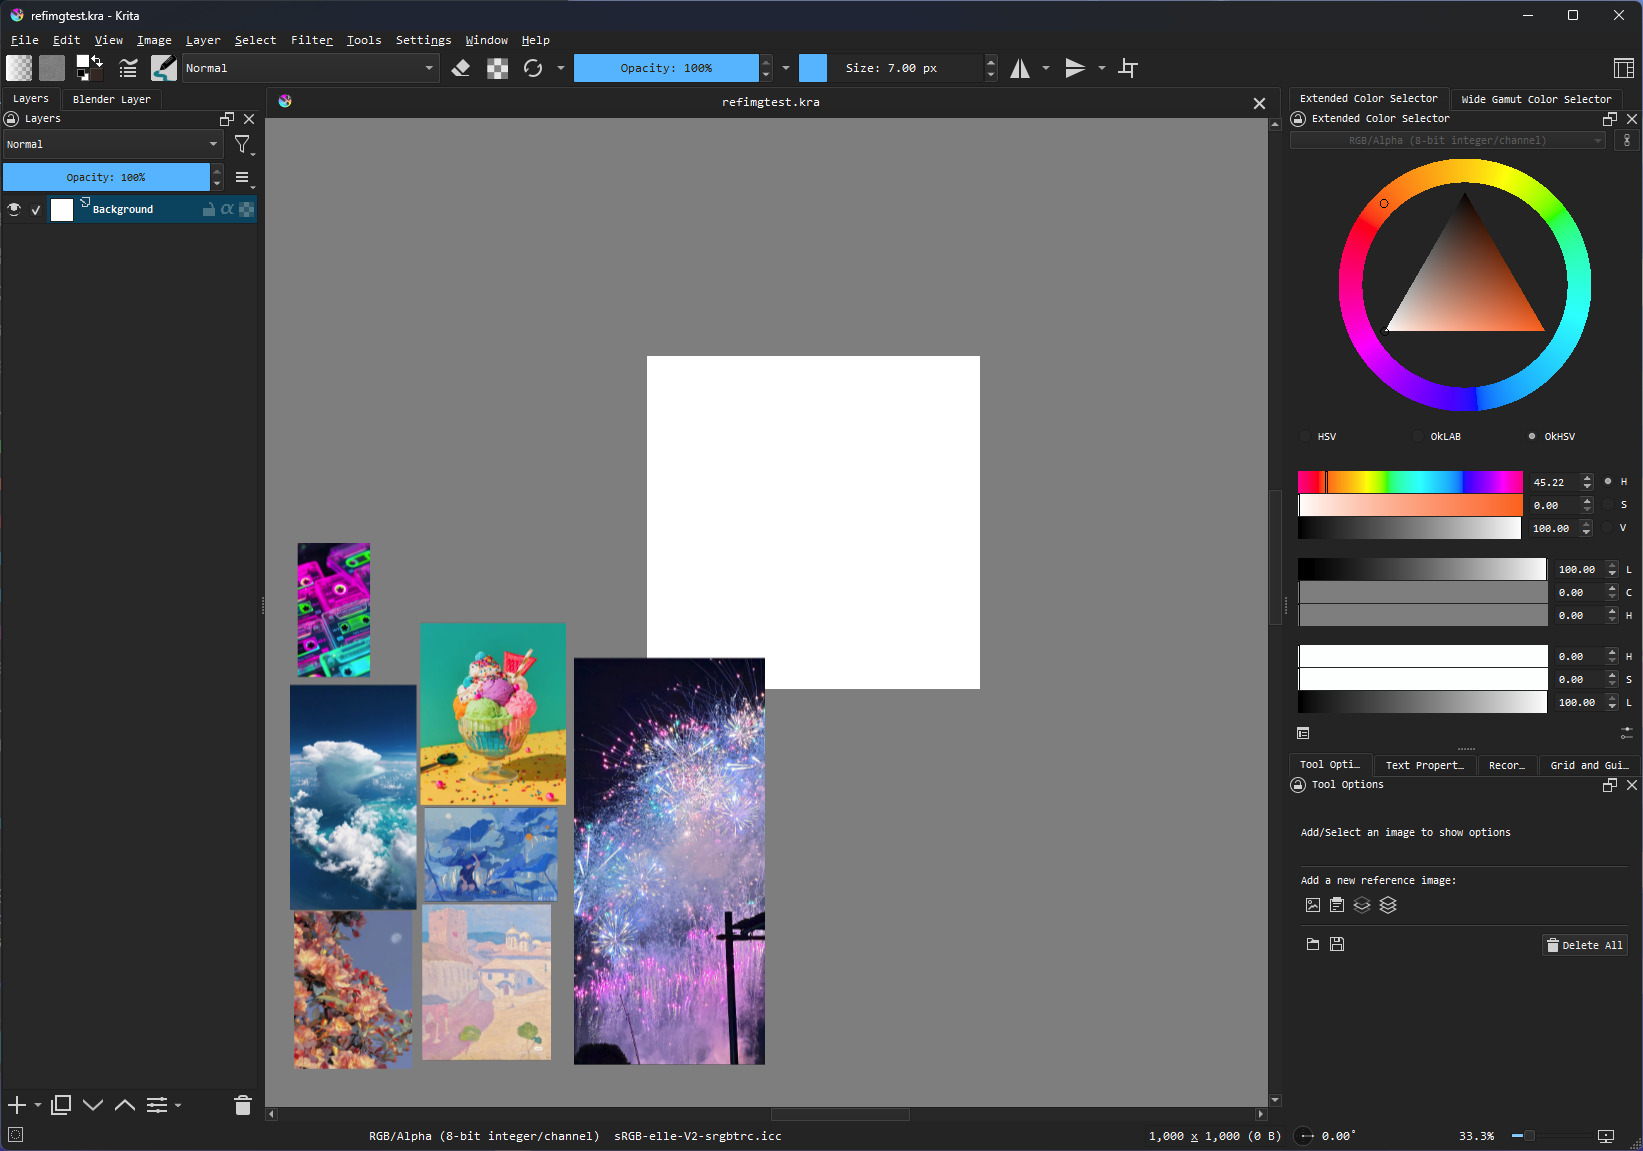The height and width of the screenshot is (1151, 1643).
Task: Save the reference image set
Action: click(1337, 944)
